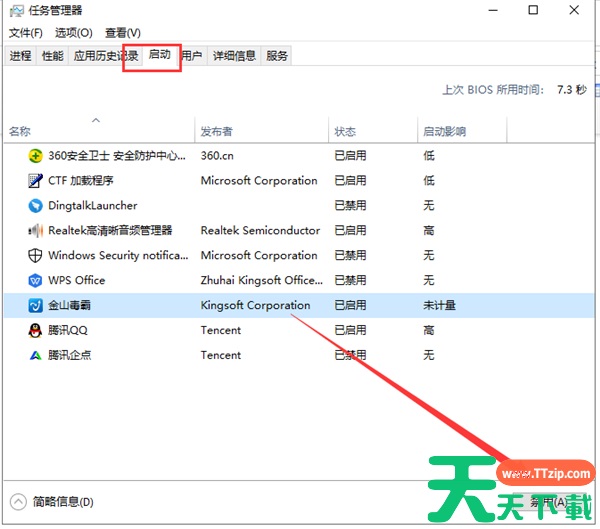Click the DingtalkLauncher icon

[36, 206]
